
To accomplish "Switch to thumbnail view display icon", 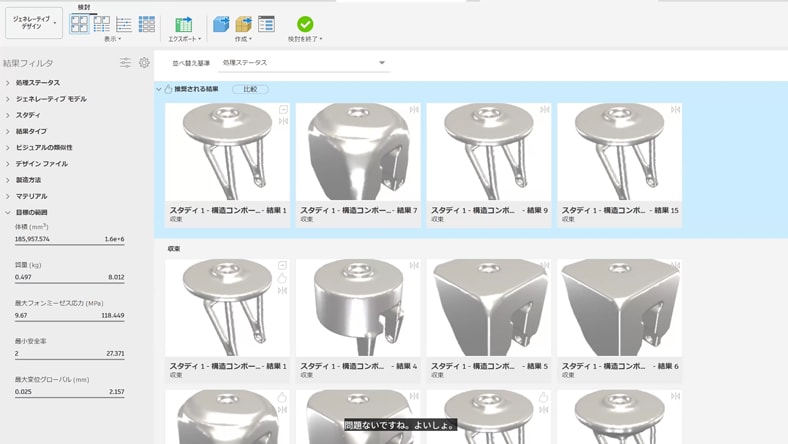I will [79, 24].
